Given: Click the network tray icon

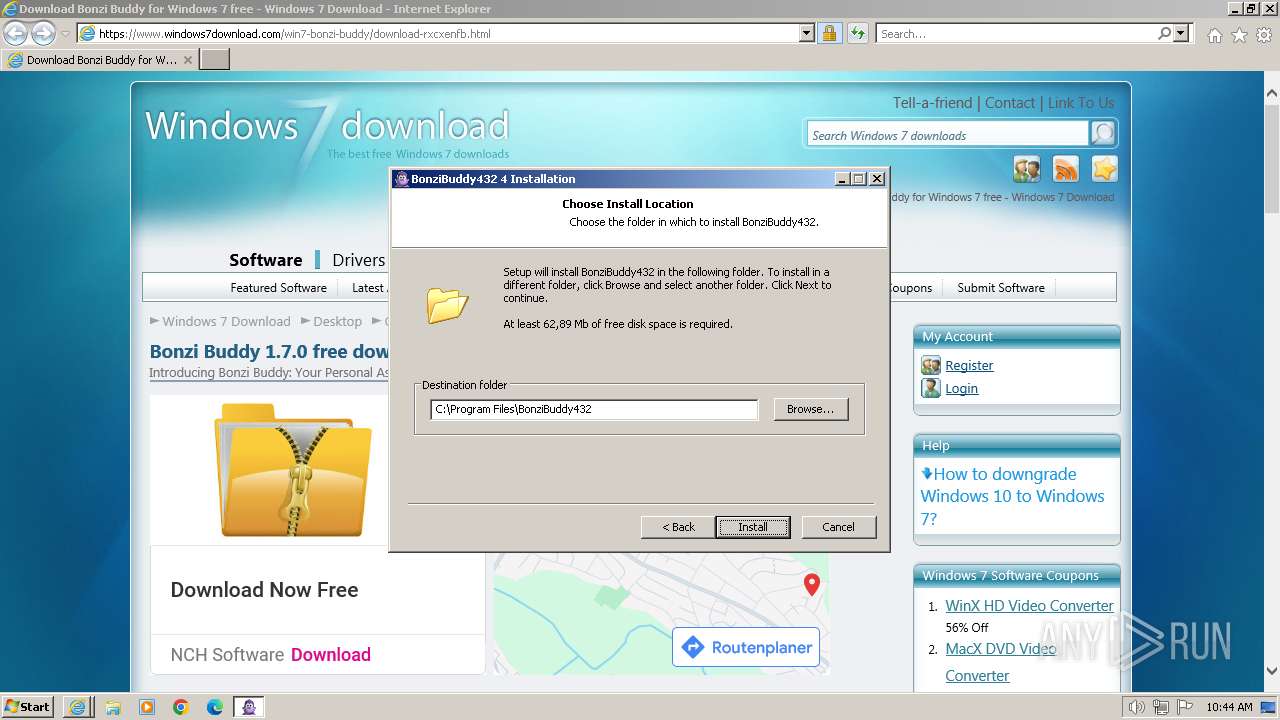Looking at the screenshot, I should [x=1161, y=707].
